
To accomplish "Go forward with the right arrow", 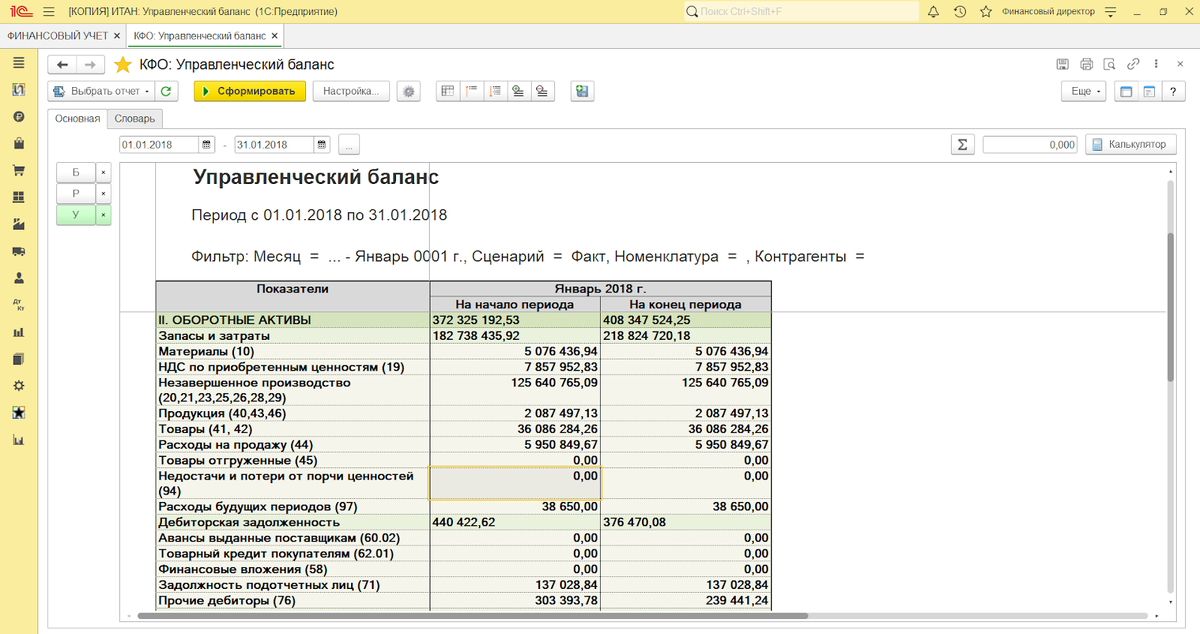I will tap(90, 64).
